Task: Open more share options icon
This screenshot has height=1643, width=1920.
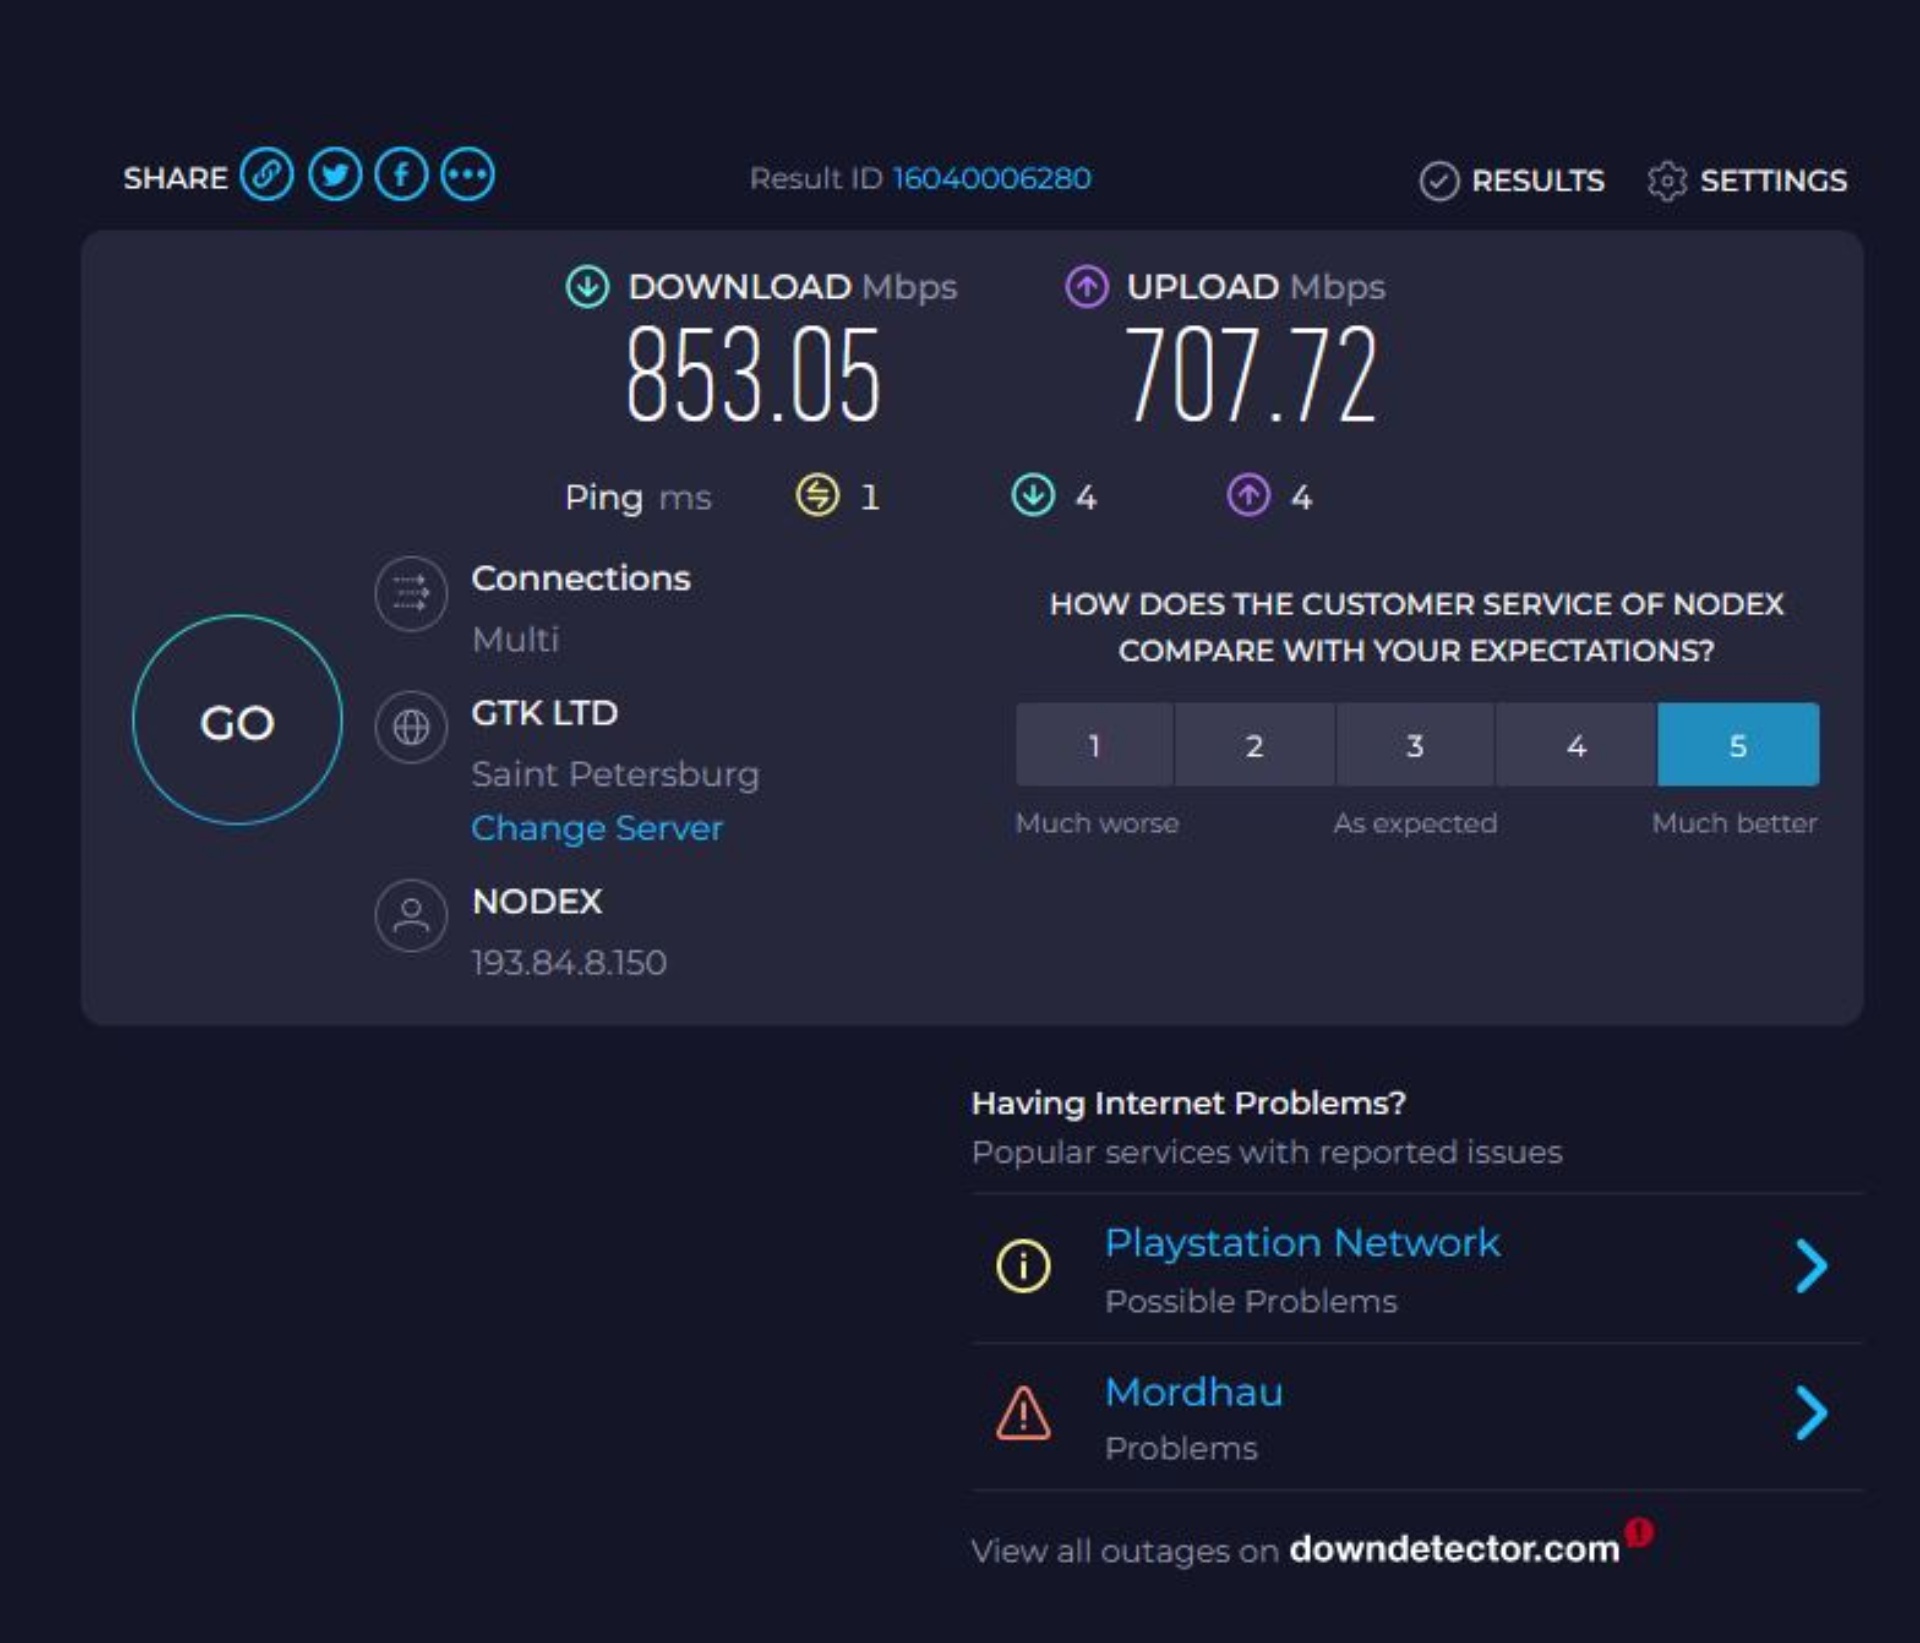Action: tap(468, 175)
